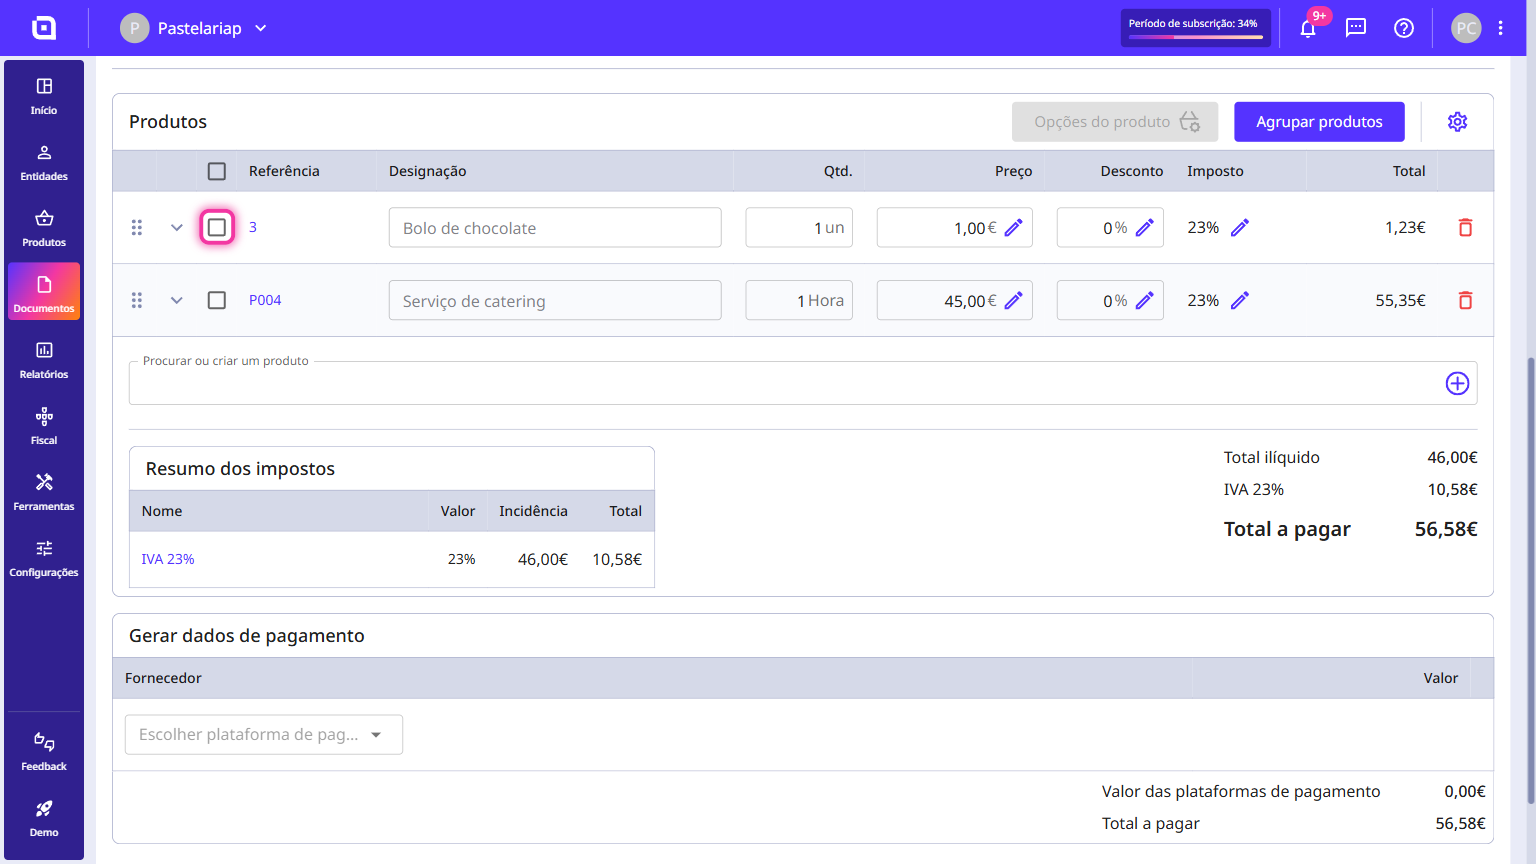
Task: Open Ferramentas in the sidebar
Action: [44, 493]
